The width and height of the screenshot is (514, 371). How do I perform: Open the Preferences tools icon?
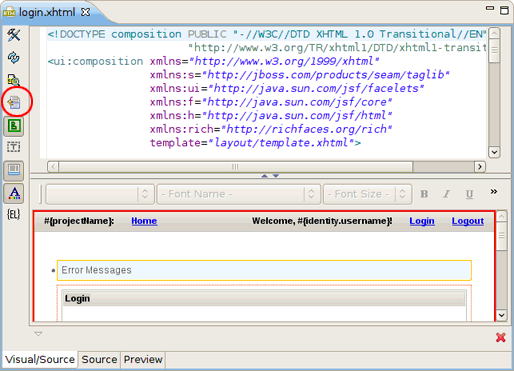14,35
